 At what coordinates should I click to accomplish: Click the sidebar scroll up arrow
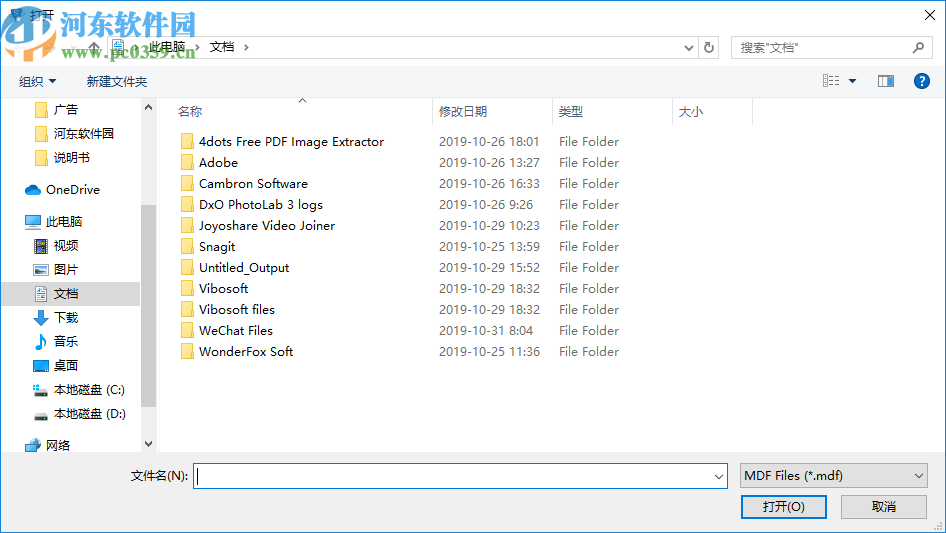[x=148, y=107]
